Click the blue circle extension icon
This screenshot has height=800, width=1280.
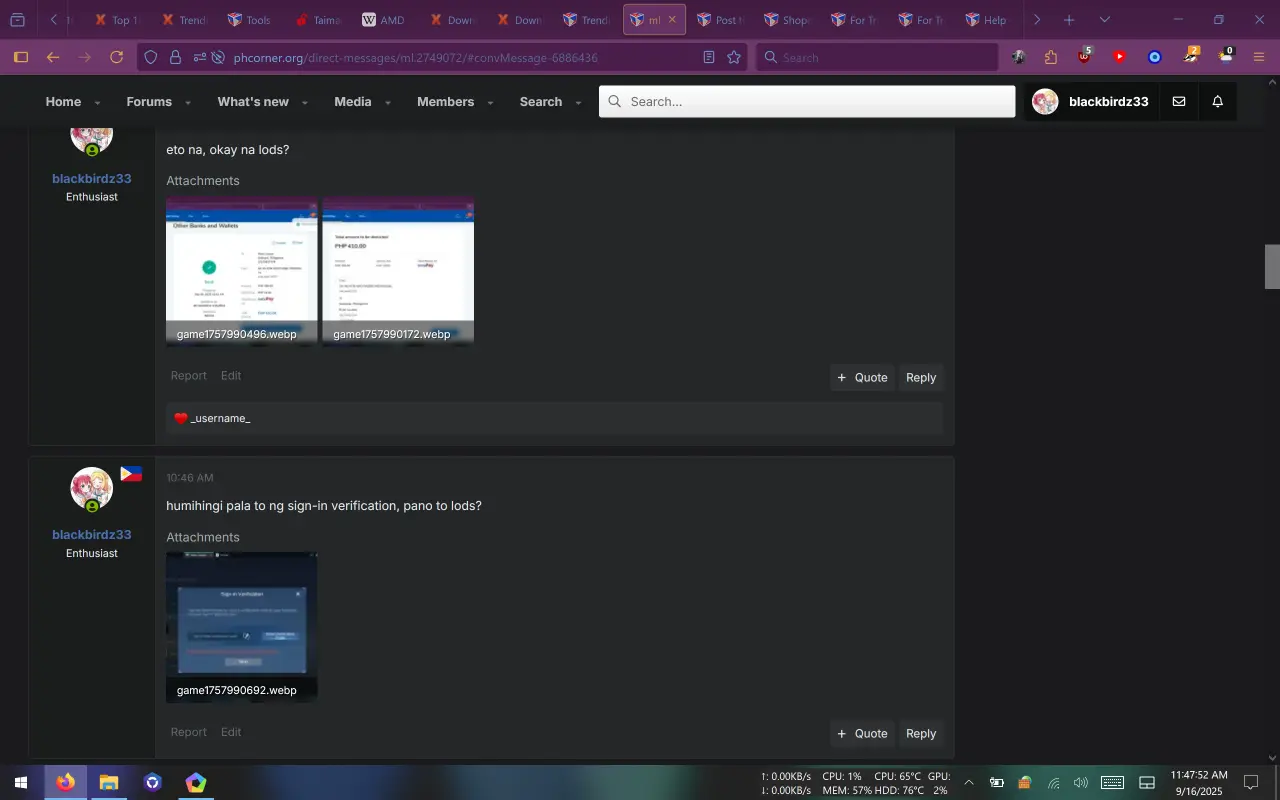click(1155, 57)
